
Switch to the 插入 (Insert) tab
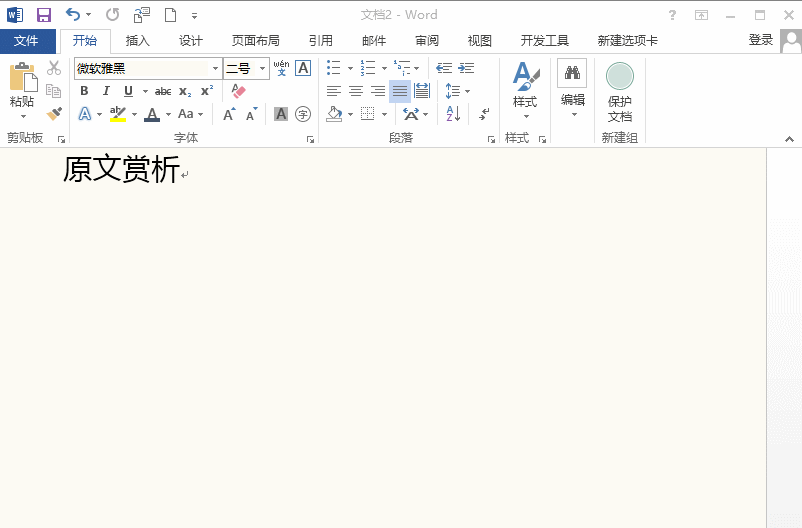click(137, 41)
